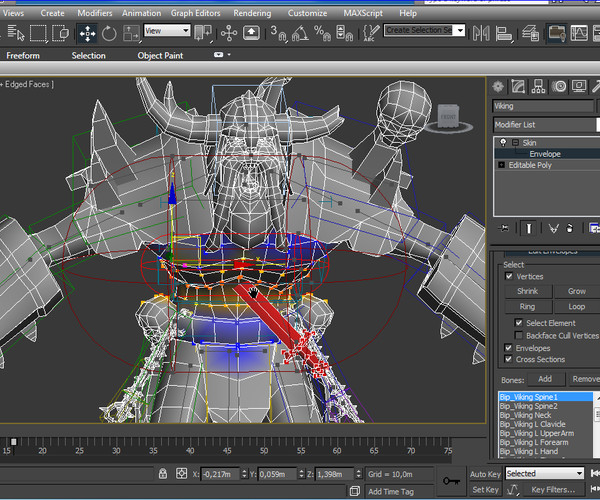This screenshot has height=500, width=600.
Task: Choose the Rectangular Selection Region tool
Action: (38, 33)
